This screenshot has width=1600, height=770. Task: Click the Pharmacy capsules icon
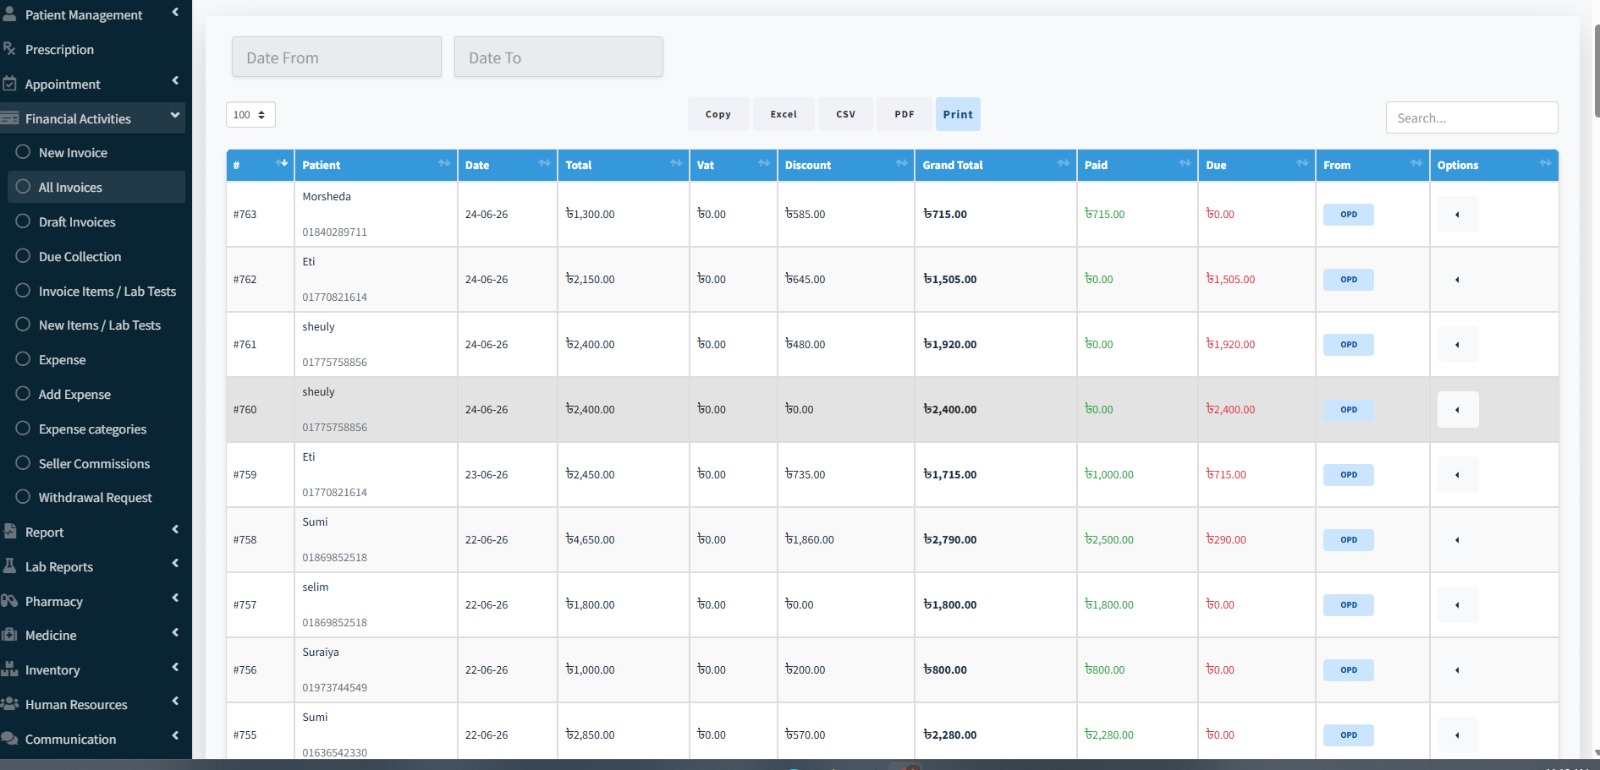click(9, 600)
